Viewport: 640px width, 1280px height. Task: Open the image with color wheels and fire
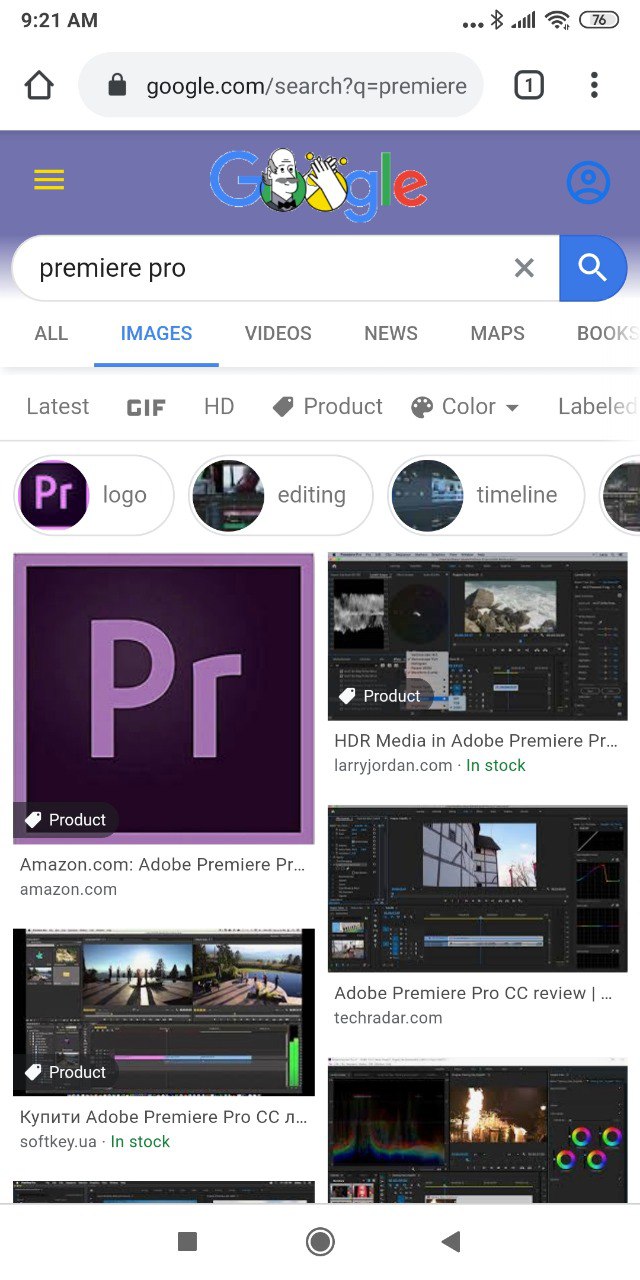478,1130
